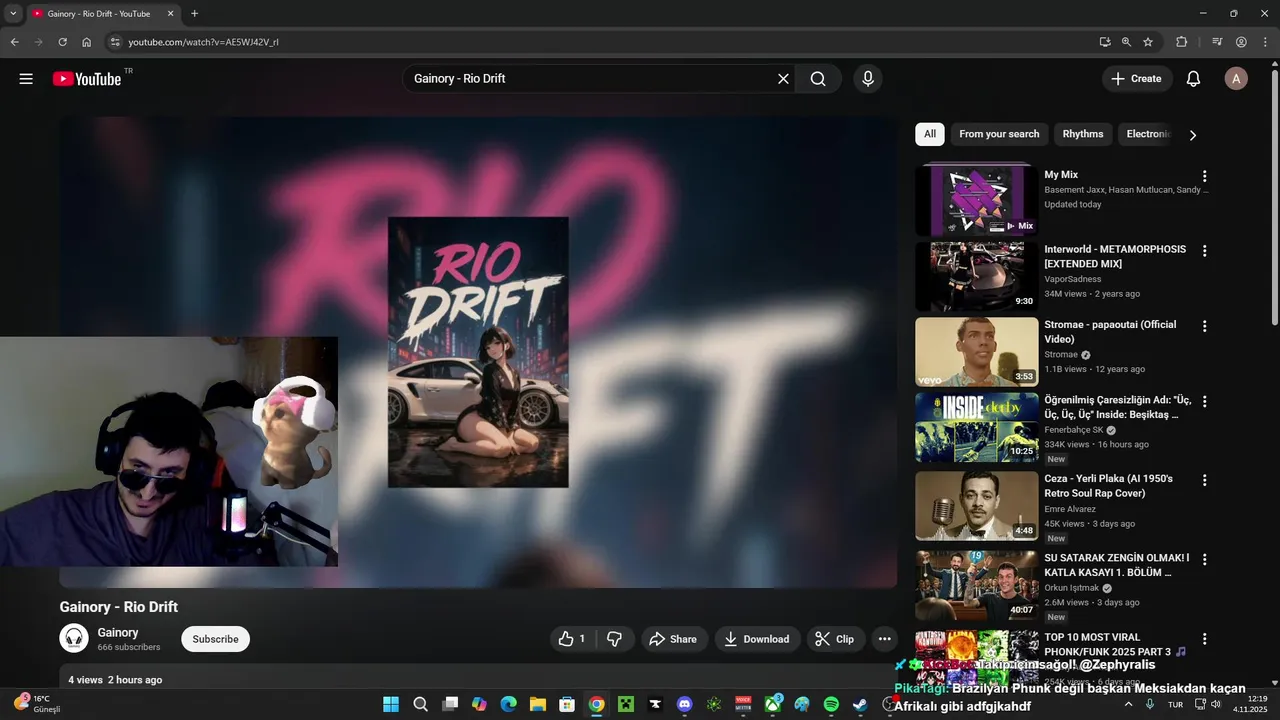
Task: Open the SU SATARAK ZENGİN OLMAK video title
Action: click(x=1116, y=565)
